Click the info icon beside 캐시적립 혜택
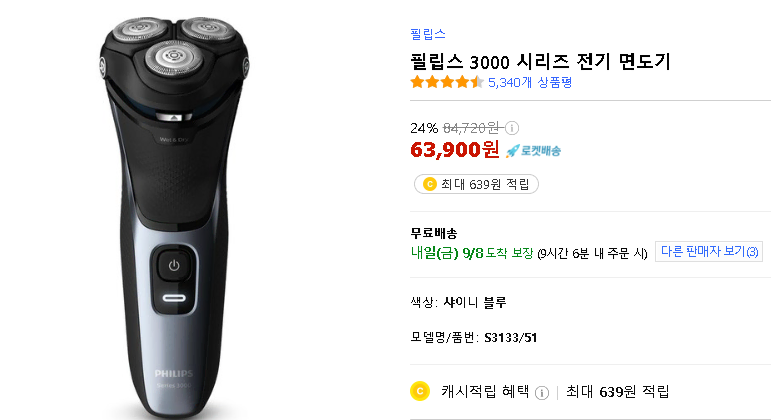This screenshot has height=420, width=771. [541, 392]
